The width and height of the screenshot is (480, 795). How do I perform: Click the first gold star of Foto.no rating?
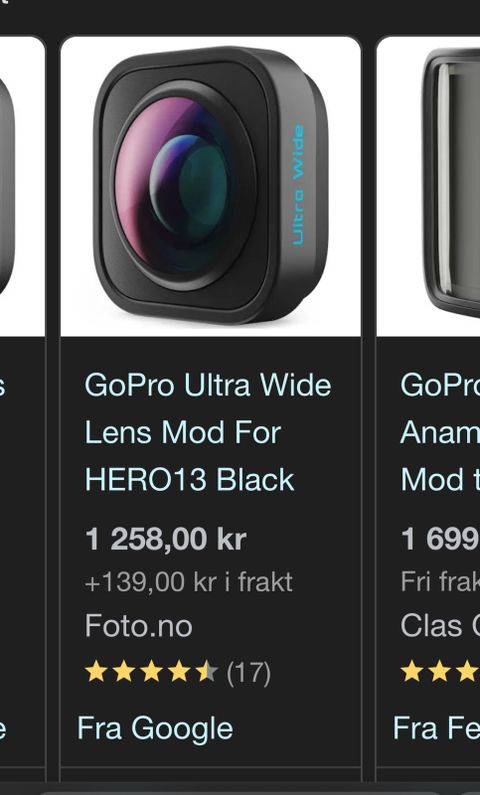pos(96,672)
